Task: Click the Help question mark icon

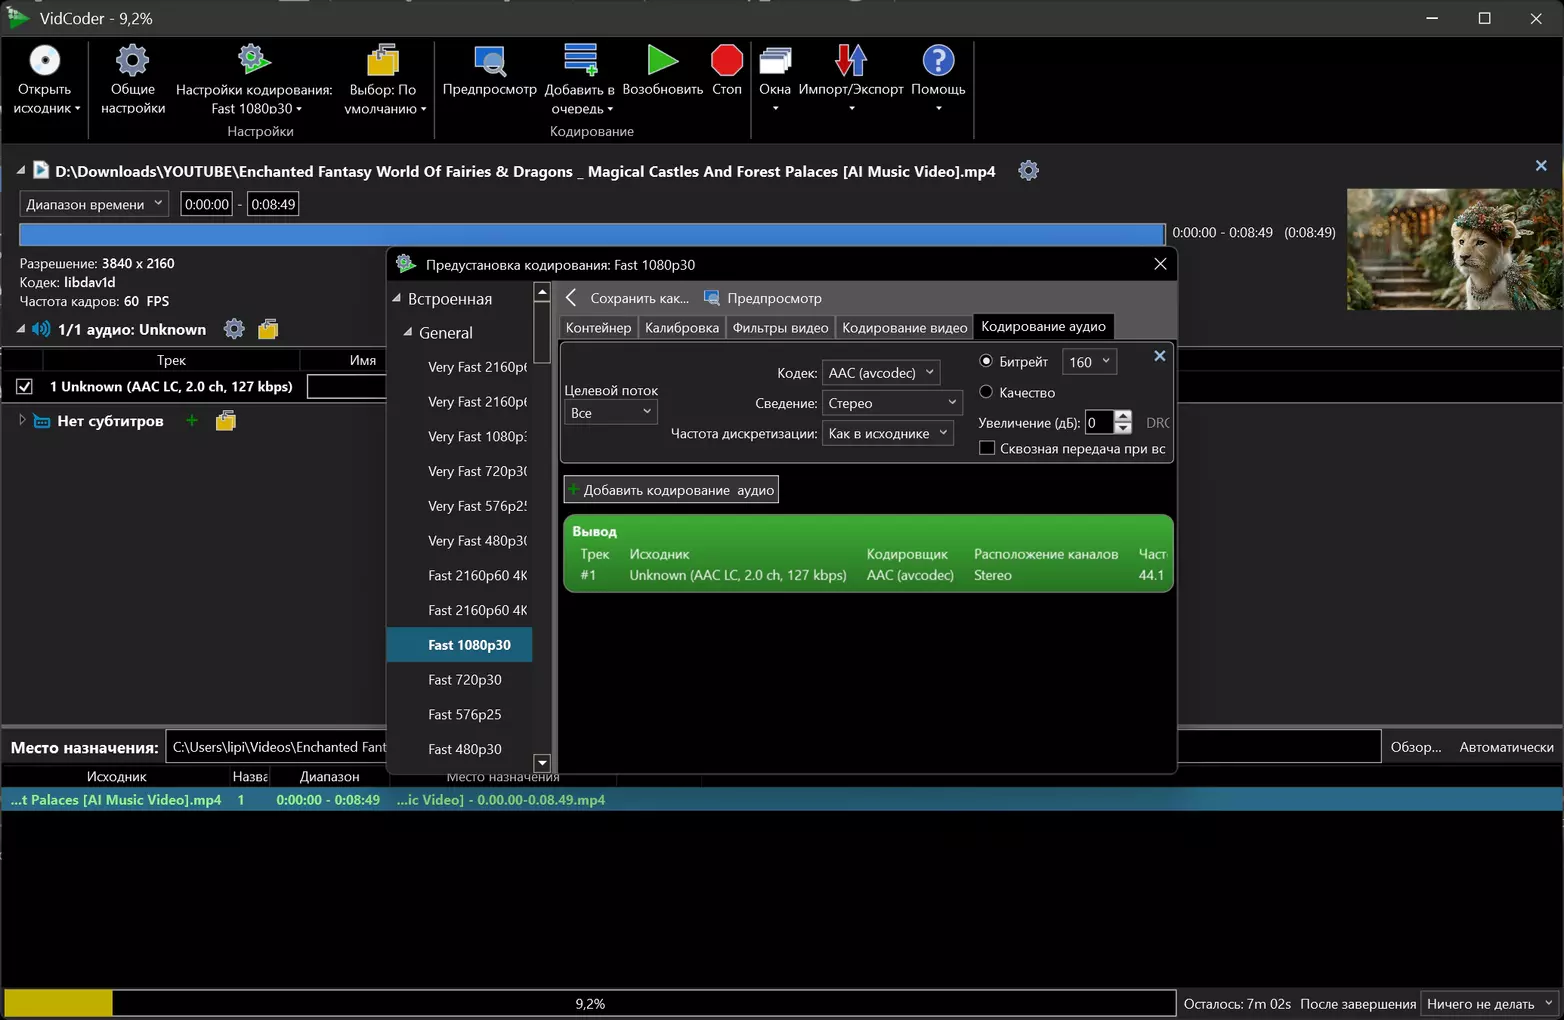Action: (938, 62)
